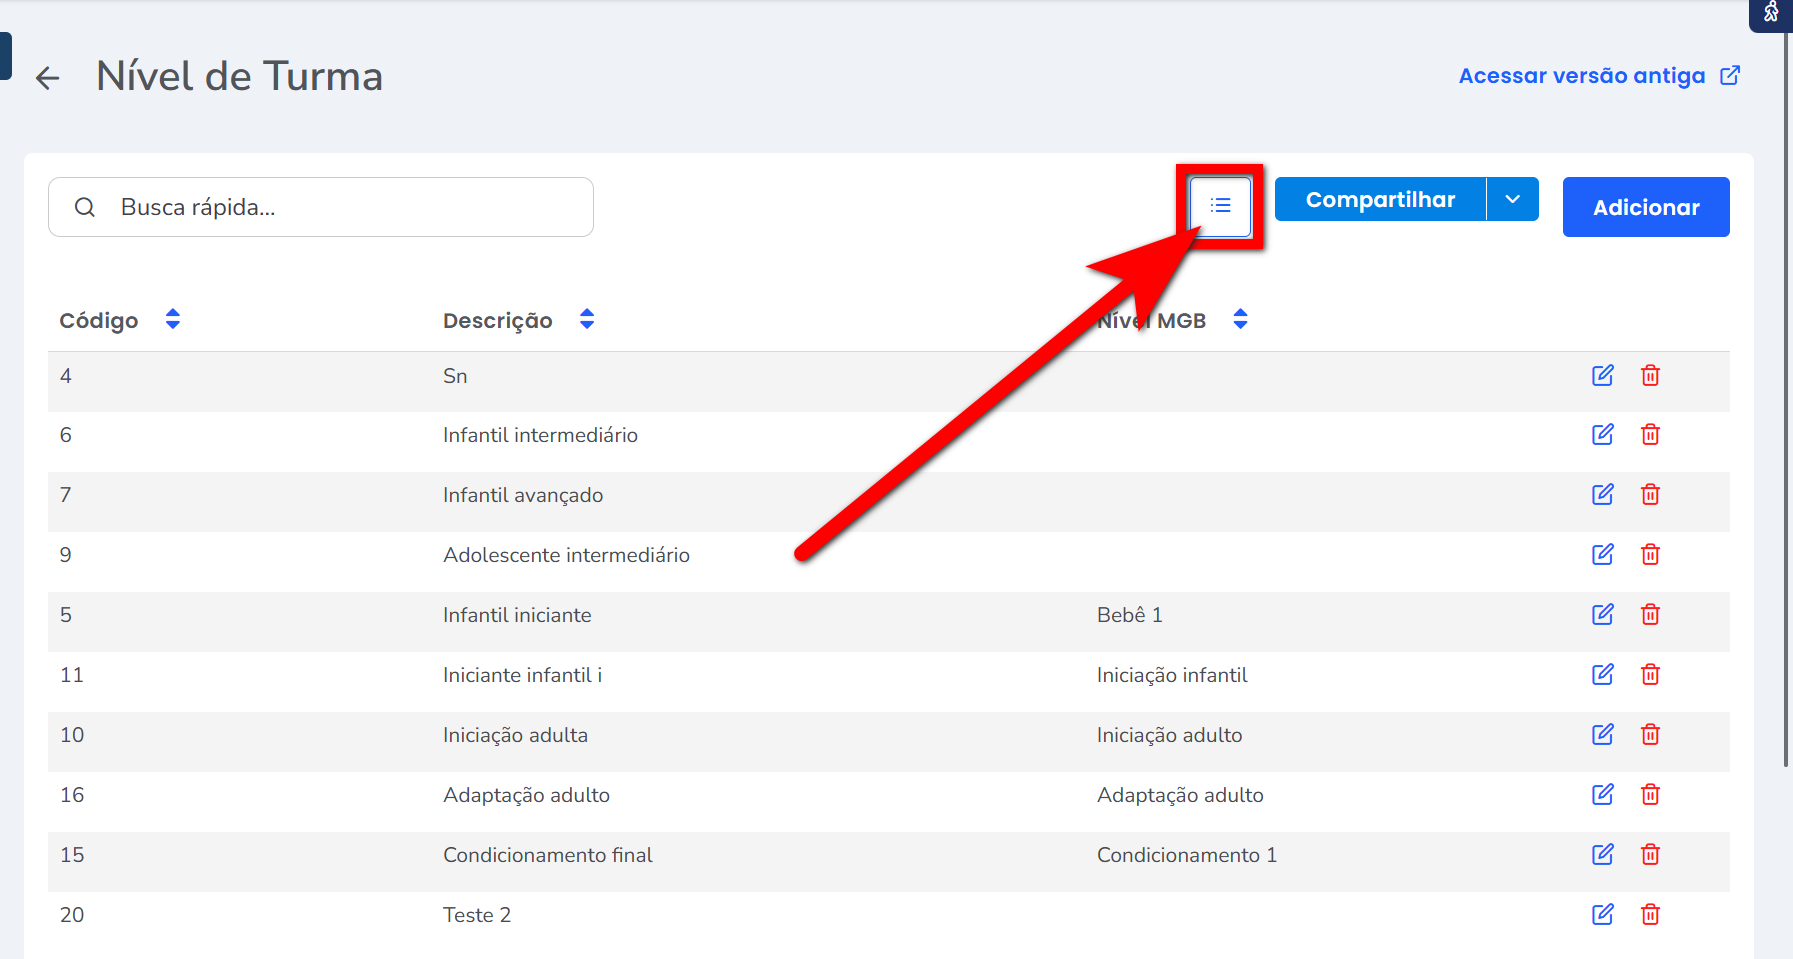Expand the Compartilhar dropdown arrow
The width and height of the screenshot is (1793, 959).
point(1512,200)
